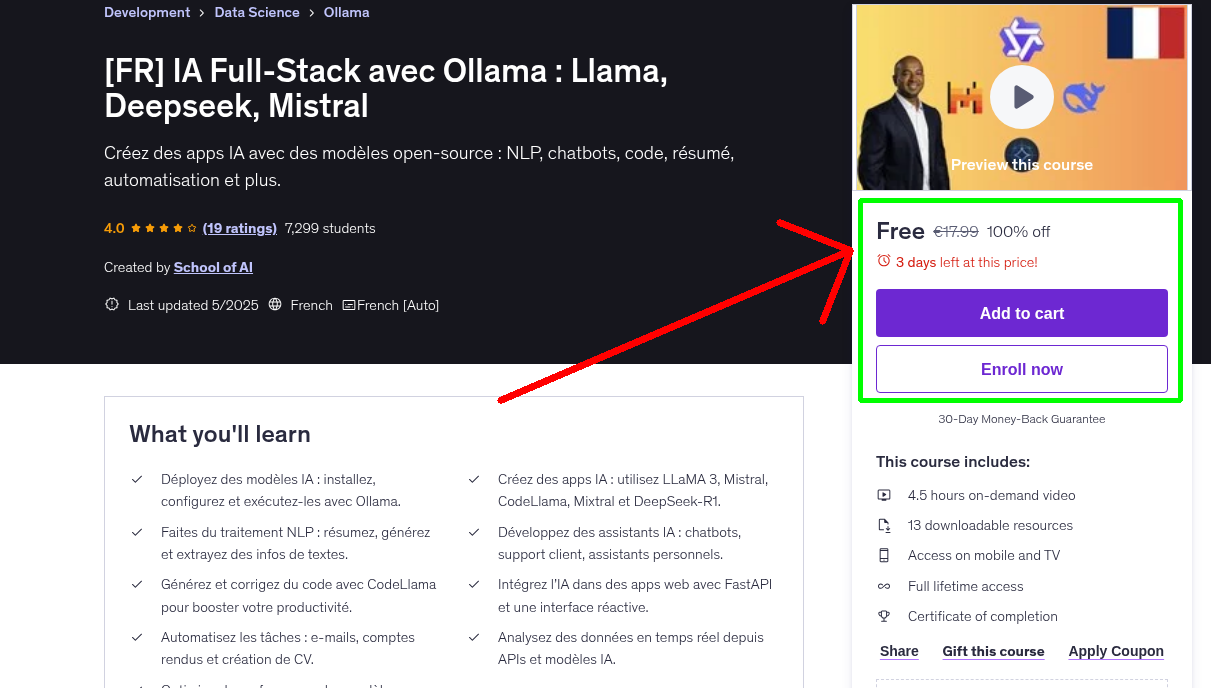
Task: Click the downloadable resources icon
Action: pos(884,525)
